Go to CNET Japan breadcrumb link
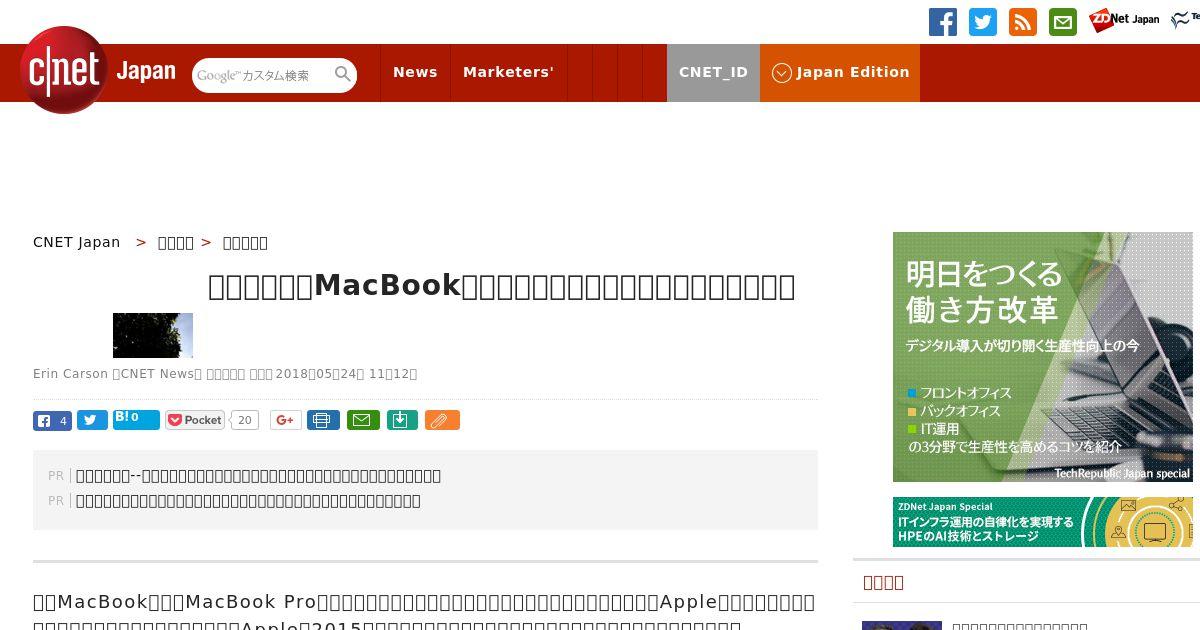 (77, 242)
